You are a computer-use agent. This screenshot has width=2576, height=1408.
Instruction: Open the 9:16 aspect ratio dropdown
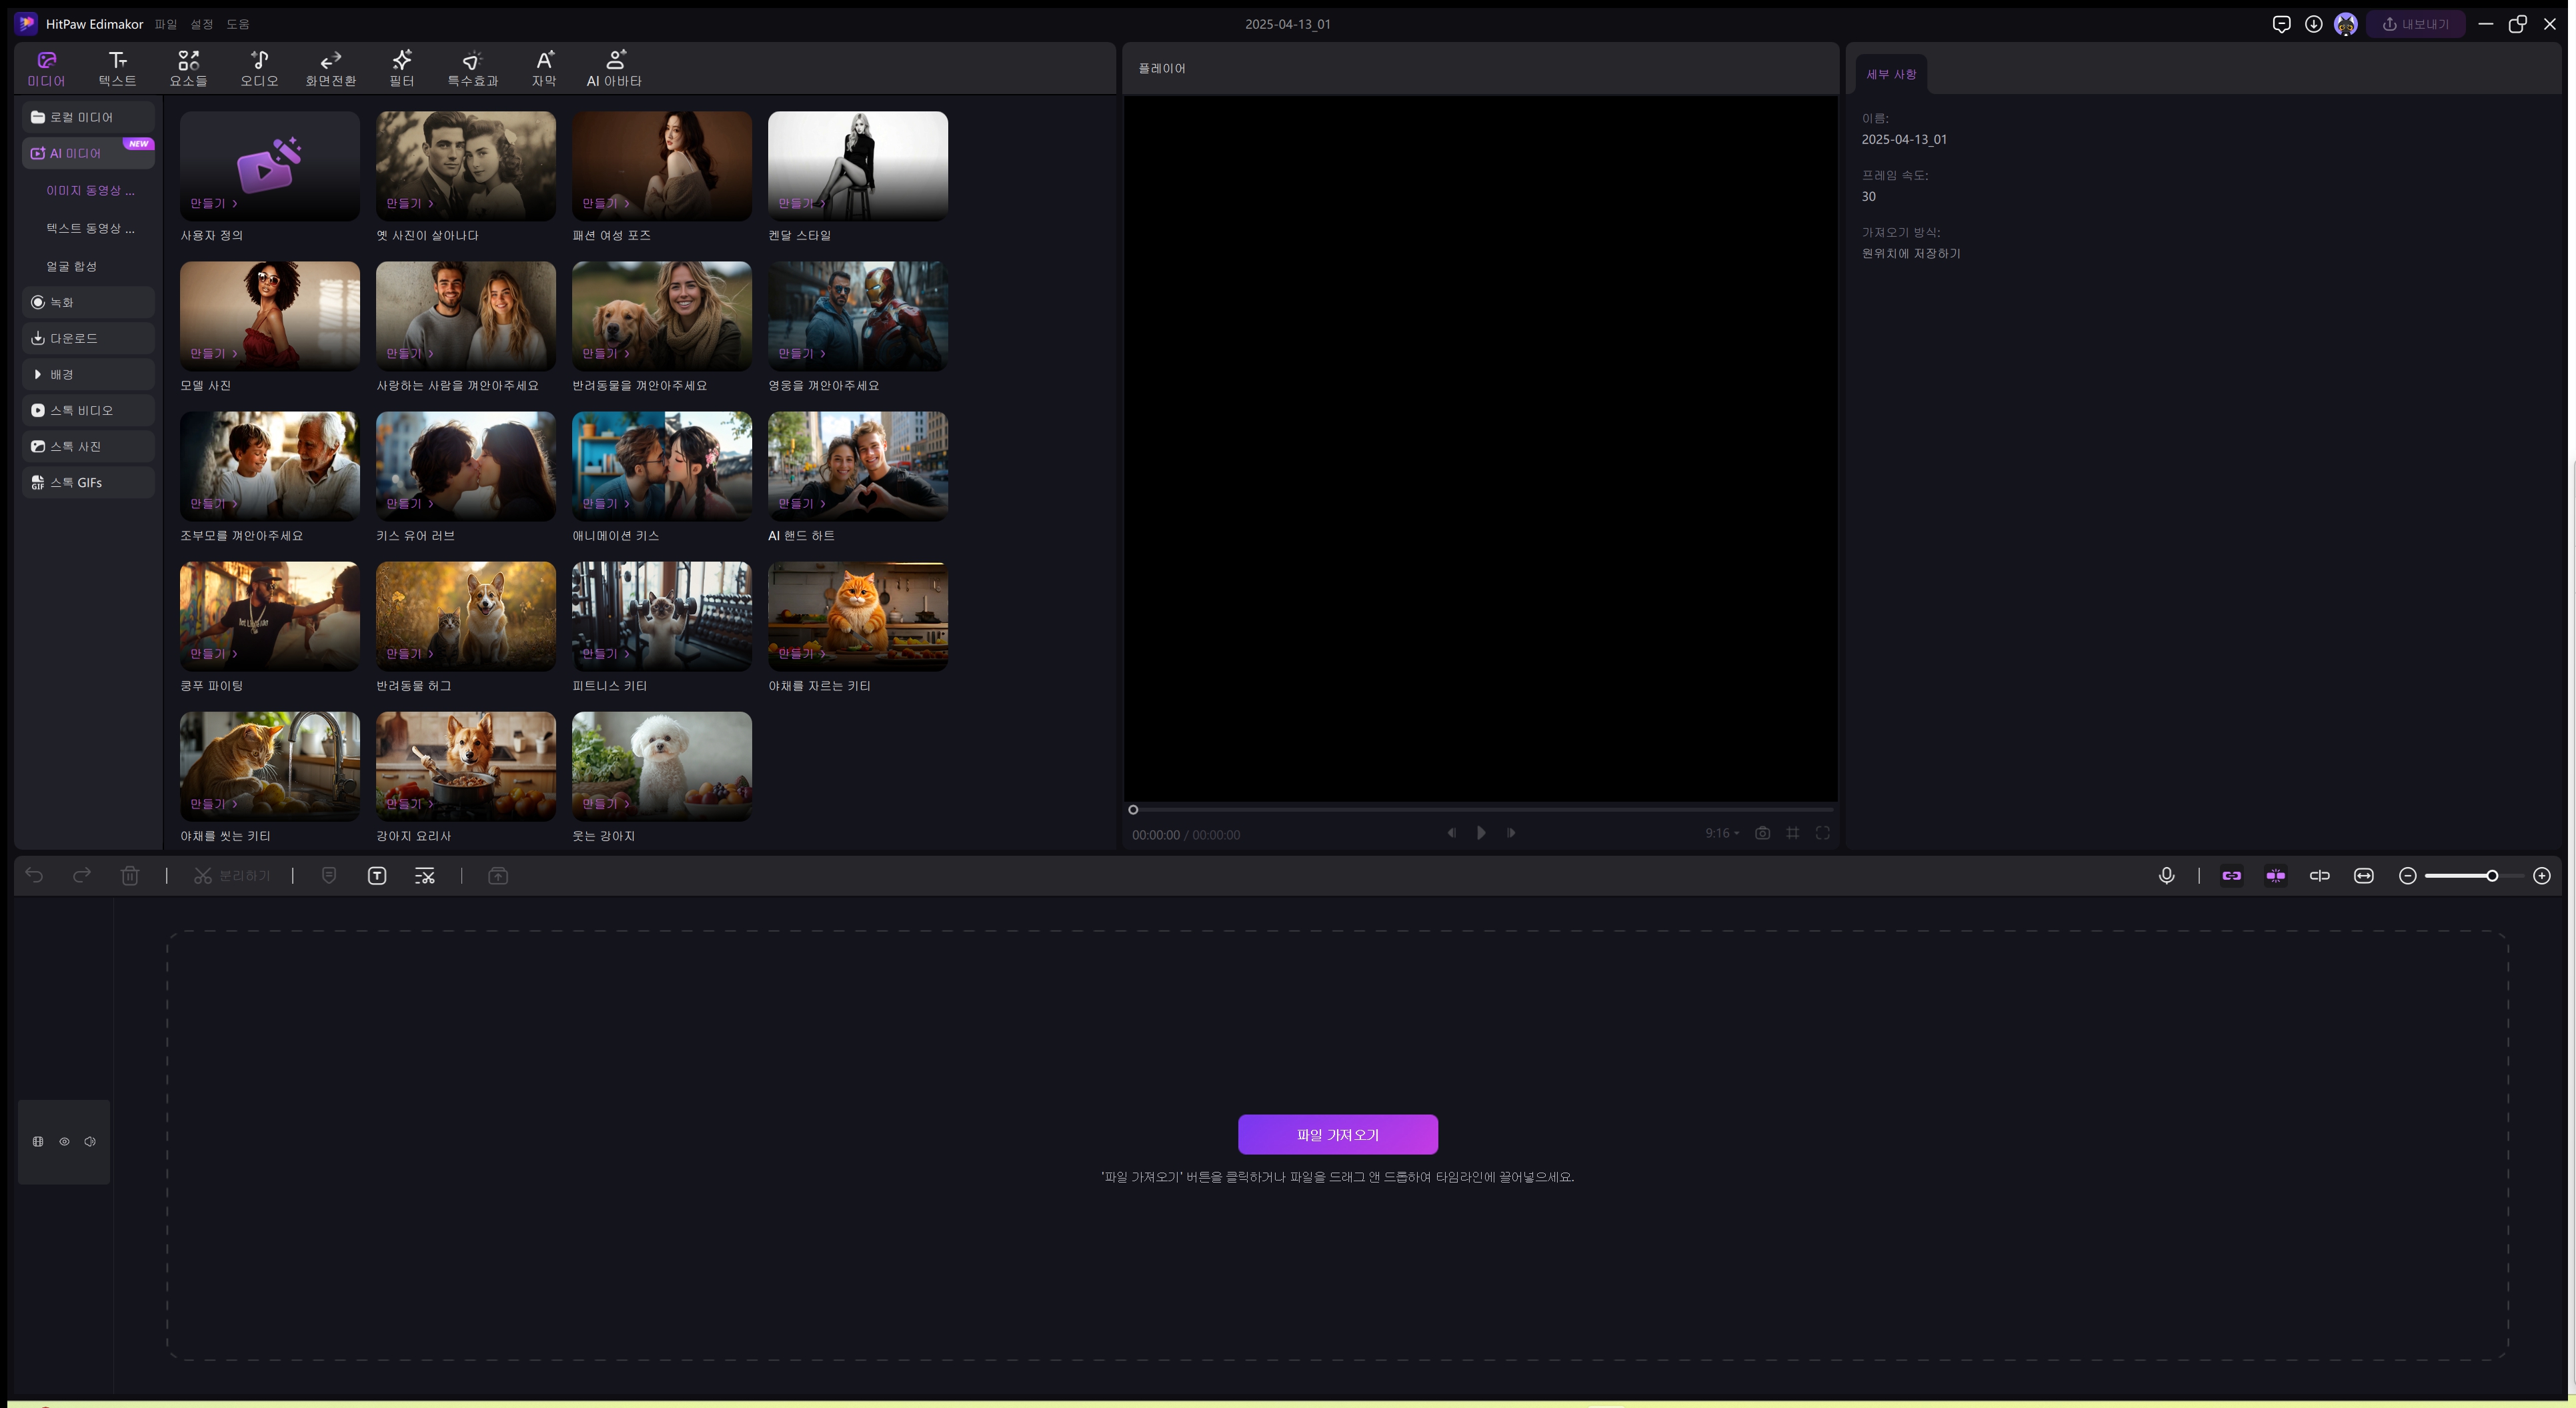tap(1722, 833)
